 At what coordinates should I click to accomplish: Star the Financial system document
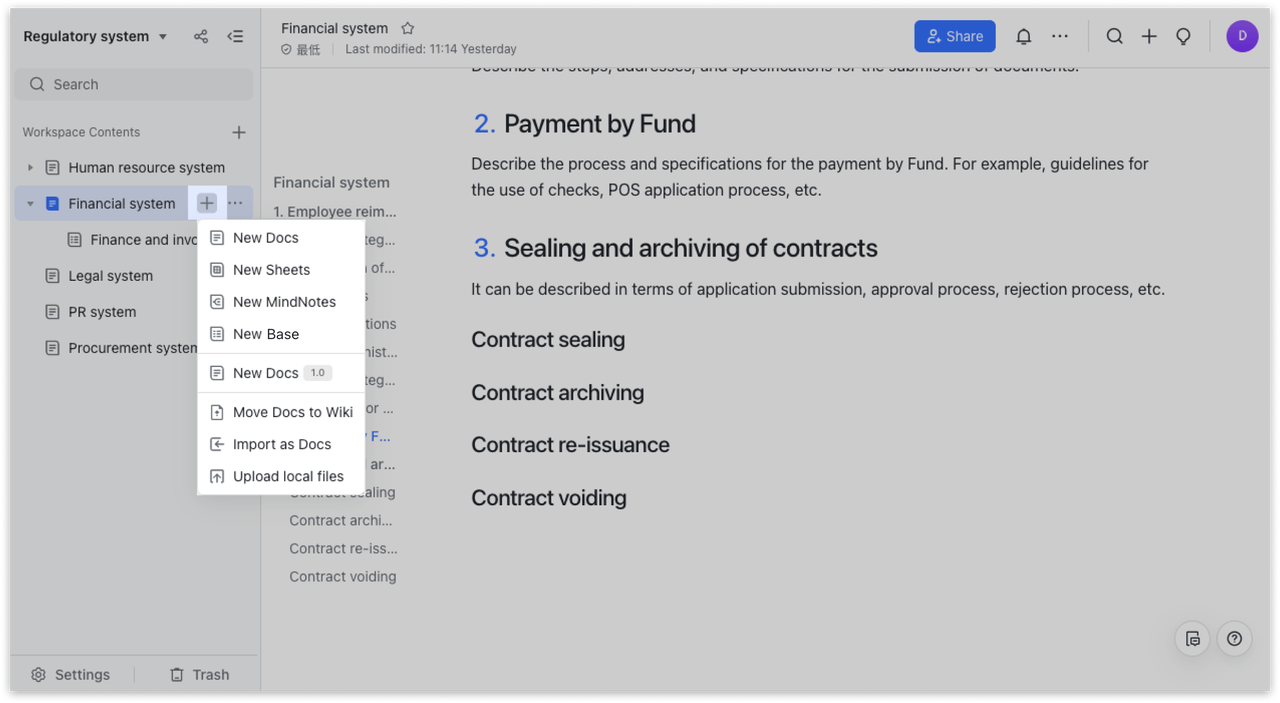click(407, 28)
